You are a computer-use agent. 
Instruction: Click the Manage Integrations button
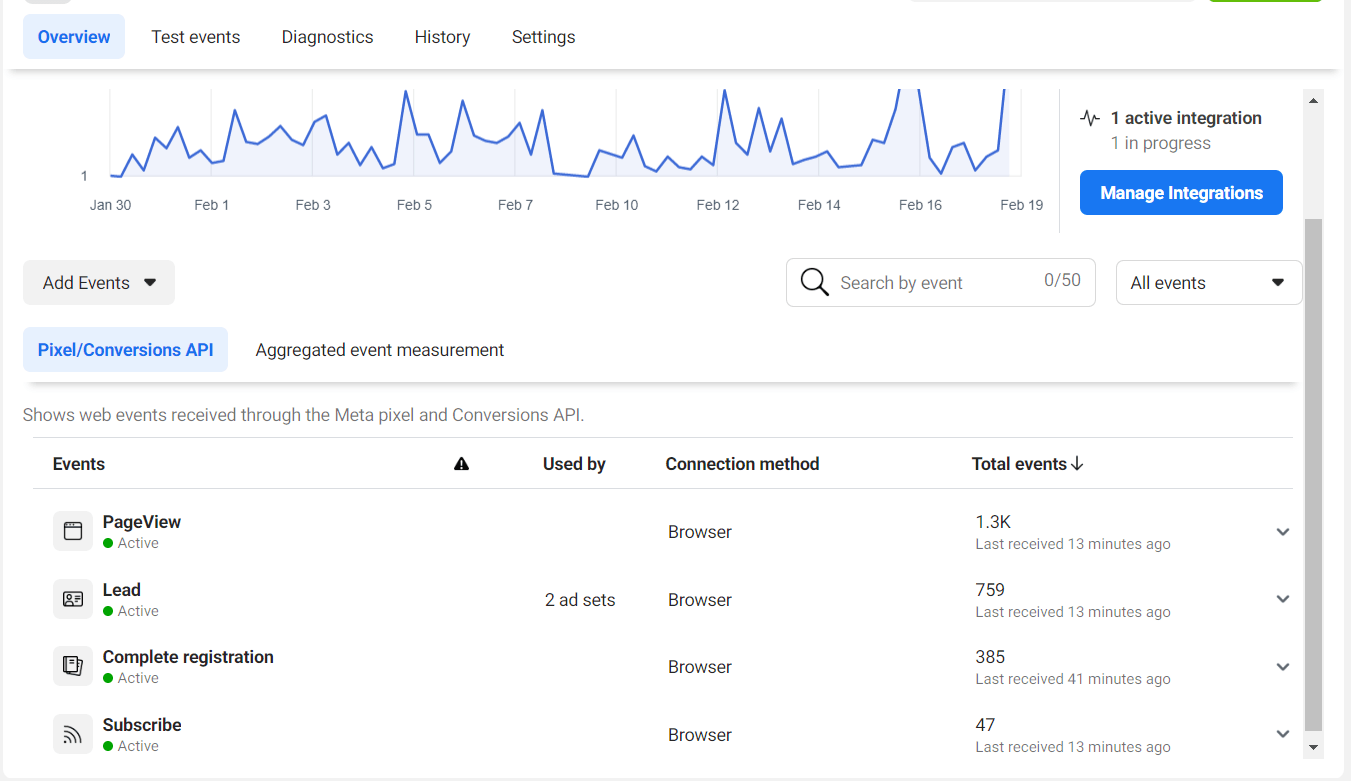[x=1181, y=193]
